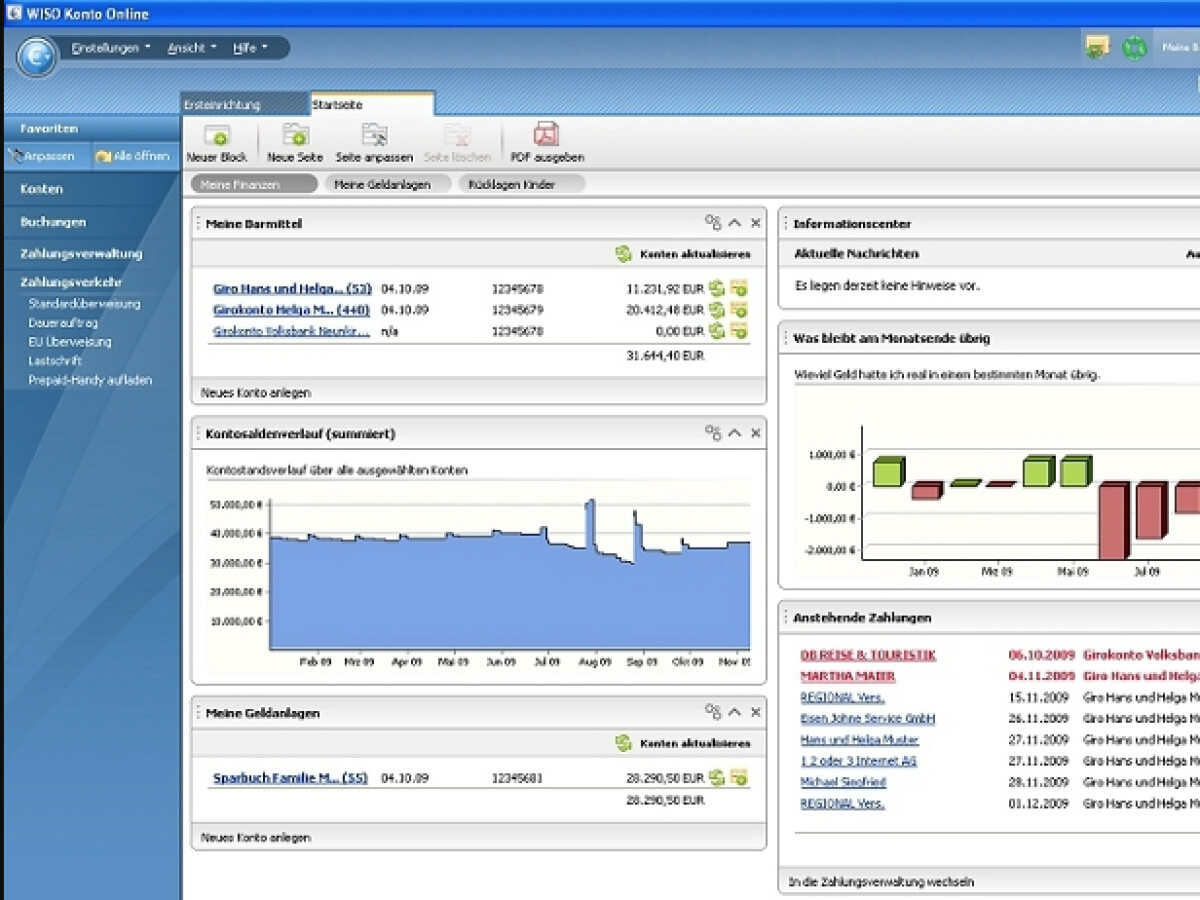Screen dimensions: 1200x900
Task: Click the Neuer Block toolbar icon
Action: coord(216,136)
